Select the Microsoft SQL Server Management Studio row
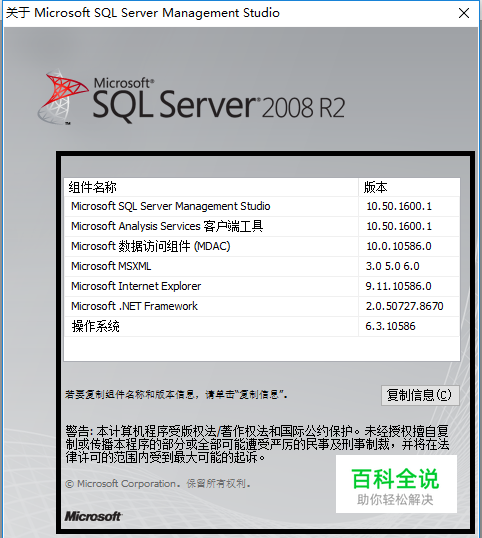The height and width of the screenshot is (538, 482). [x=262, y=206]
